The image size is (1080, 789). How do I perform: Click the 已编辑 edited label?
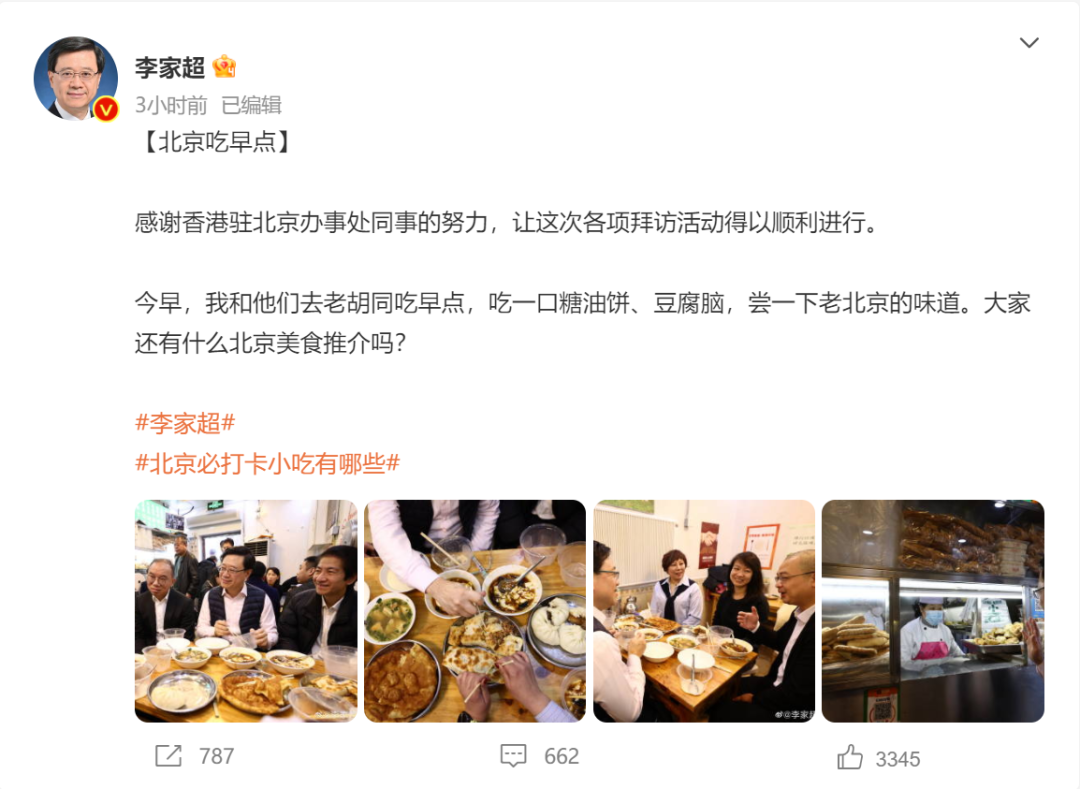coord(251,105)
